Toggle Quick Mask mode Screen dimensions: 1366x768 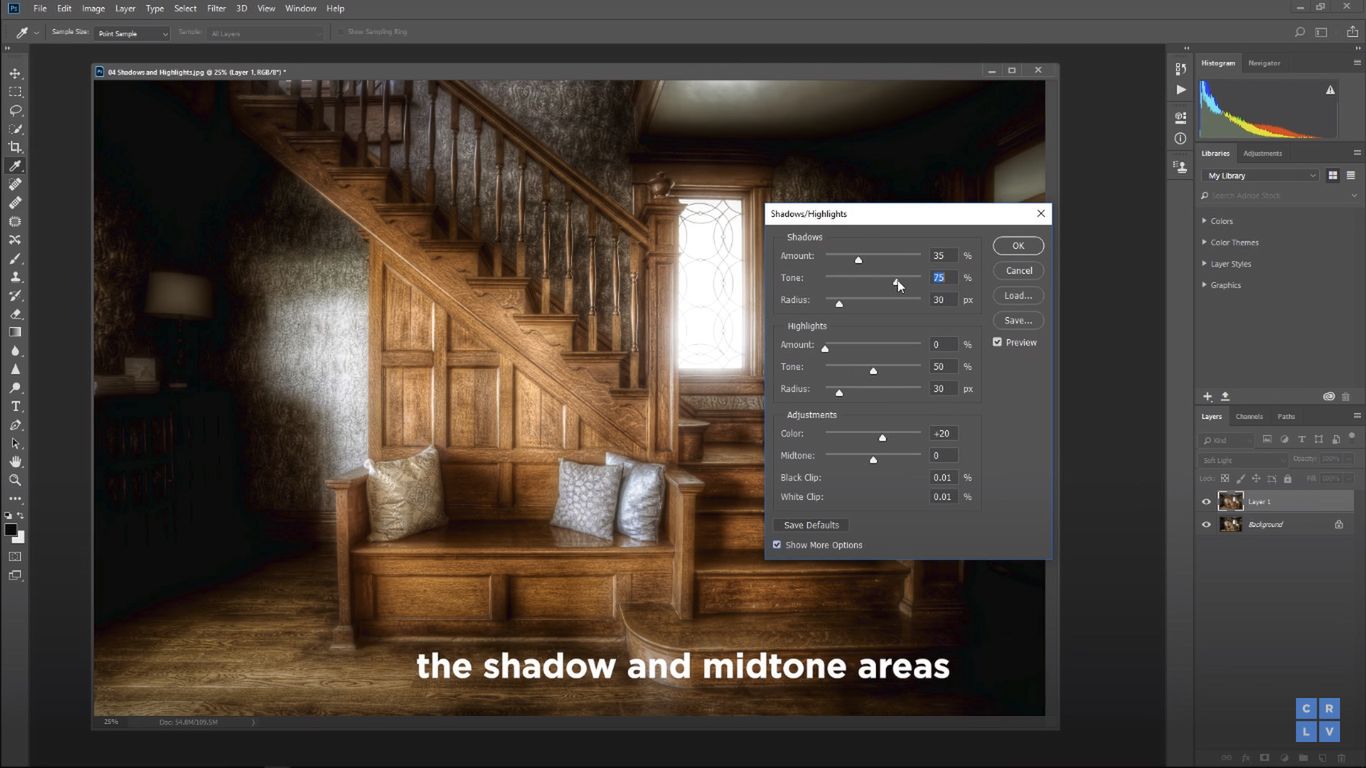(x=15, y=556)
